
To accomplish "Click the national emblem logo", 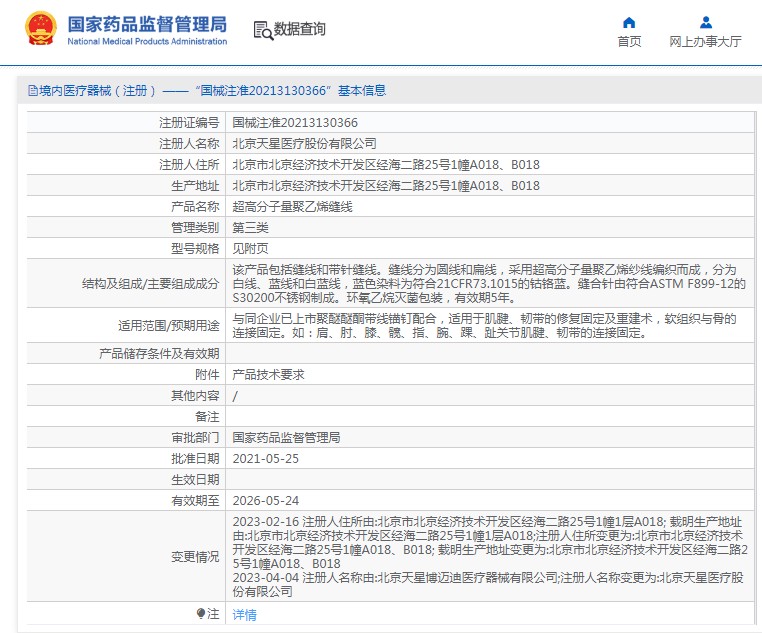I will tap(40, 29).
